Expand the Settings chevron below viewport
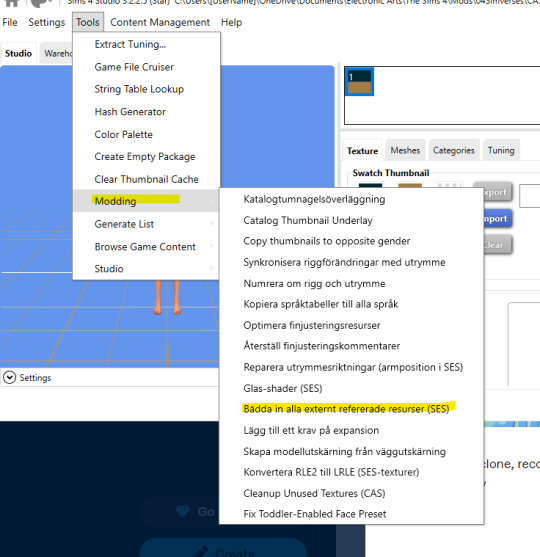 (x=10, y=378)
